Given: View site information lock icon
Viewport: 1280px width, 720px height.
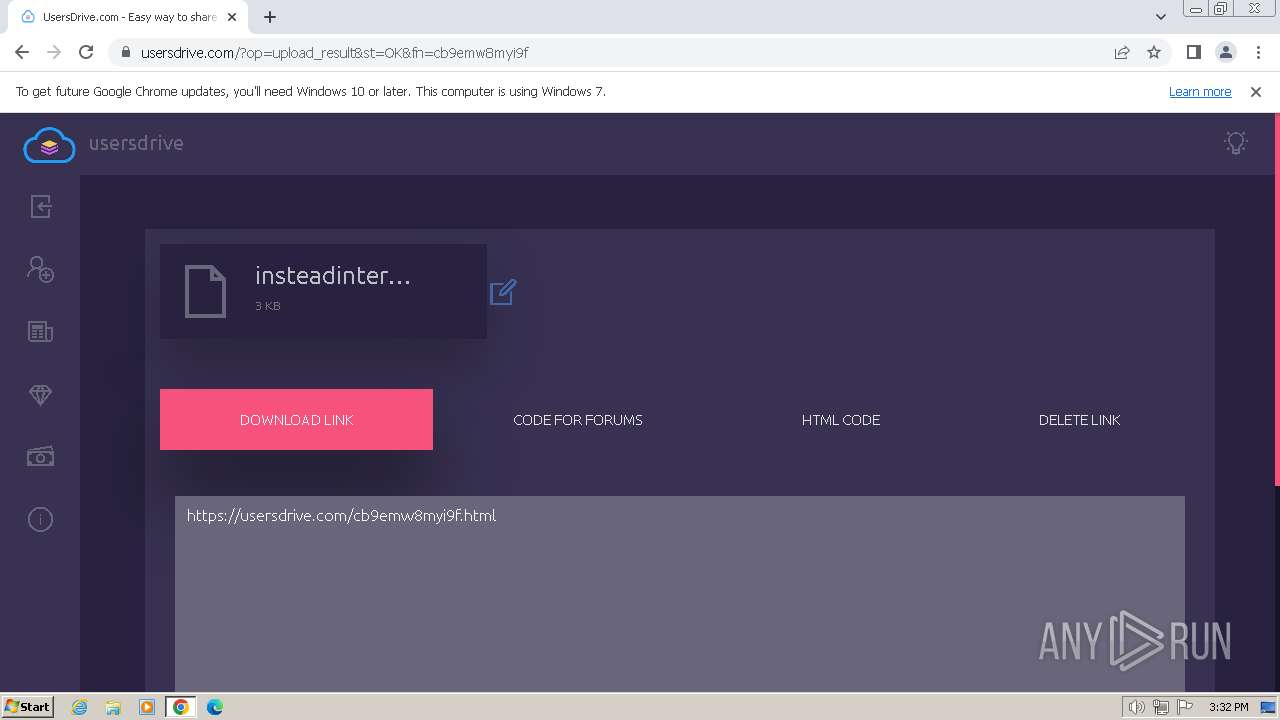Looking at the screenshot, I should tap(125, 53).
